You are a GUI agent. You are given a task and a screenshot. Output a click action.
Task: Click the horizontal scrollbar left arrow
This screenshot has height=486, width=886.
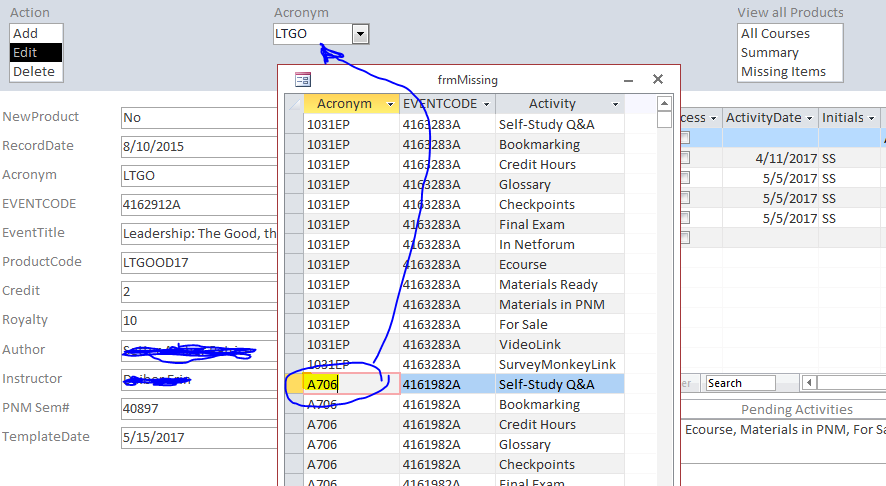(x=809, y=383)
